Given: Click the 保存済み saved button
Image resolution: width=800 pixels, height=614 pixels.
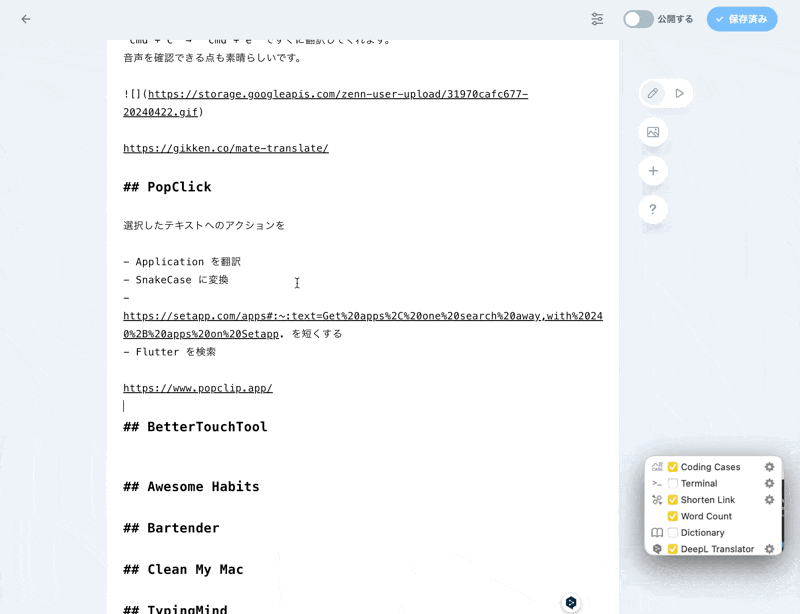Looking at the screenshot, I should pyautogui.click(x=742, y=19).
